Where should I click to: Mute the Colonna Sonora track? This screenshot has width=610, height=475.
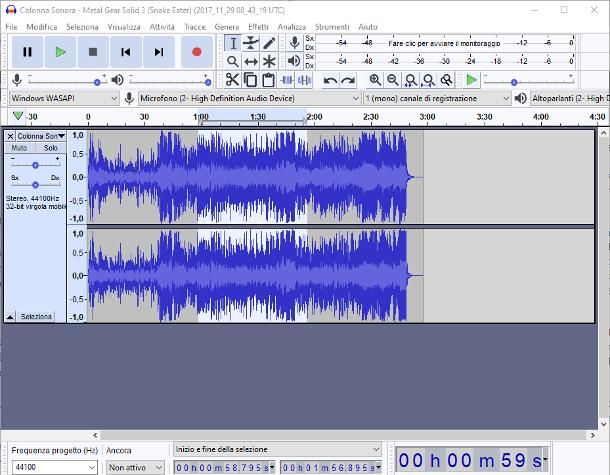(x=19, y=148)
